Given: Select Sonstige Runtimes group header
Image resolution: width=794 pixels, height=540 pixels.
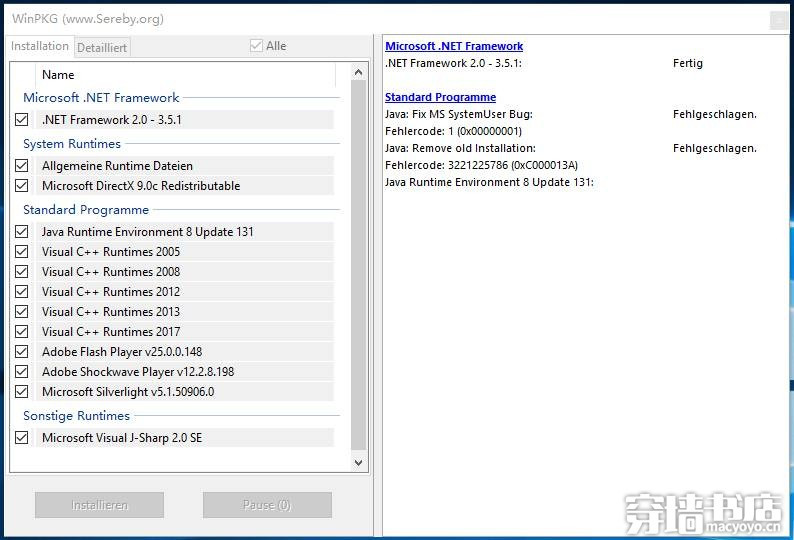Looking at the screenshot, I should [76, 416].
